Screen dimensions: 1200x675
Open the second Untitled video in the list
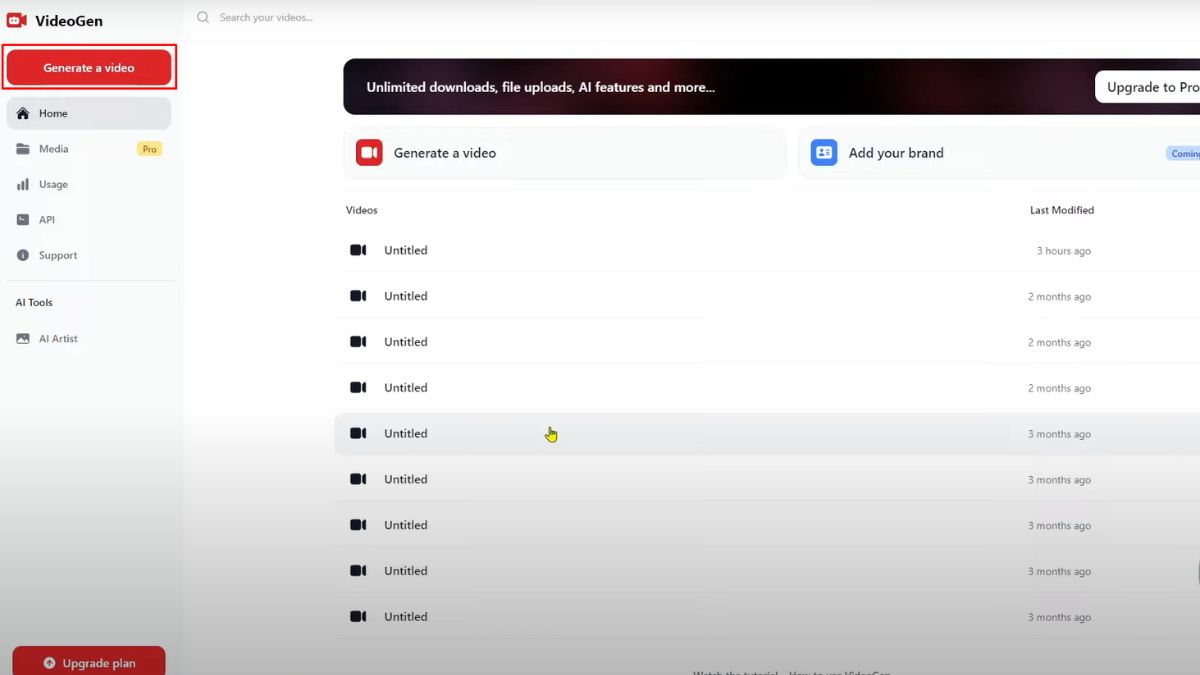pyautogui.click(x=405, y=296)
